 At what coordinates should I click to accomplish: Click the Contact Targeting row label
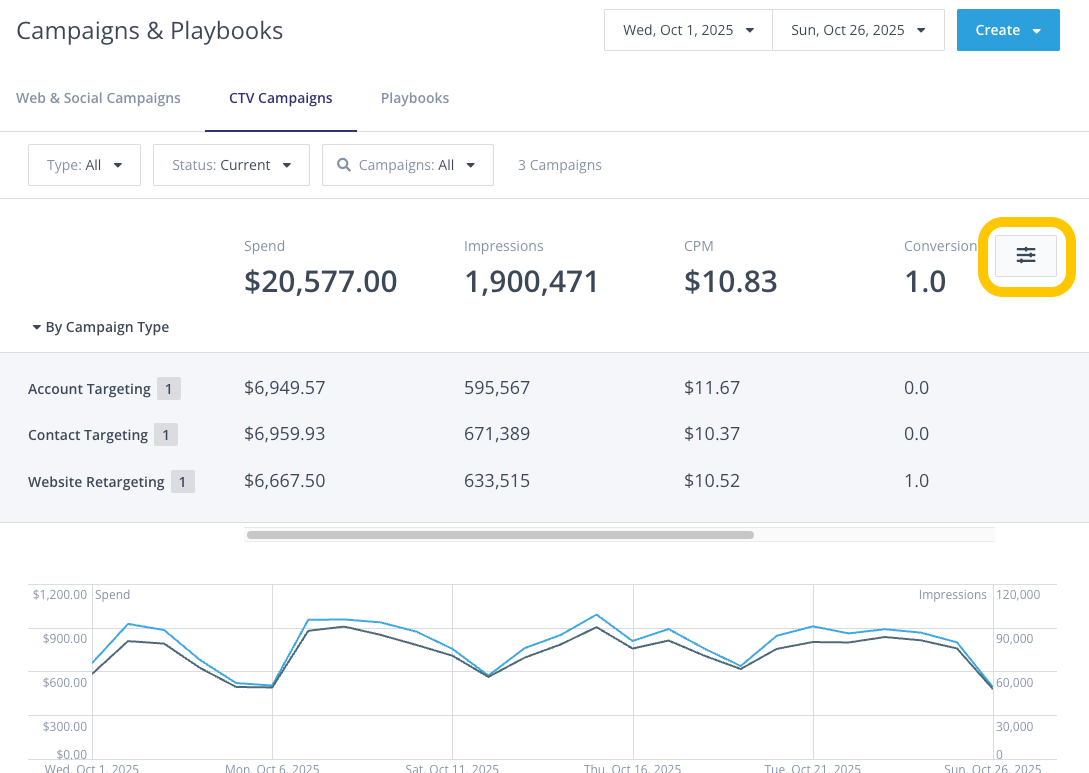point(88,435)
